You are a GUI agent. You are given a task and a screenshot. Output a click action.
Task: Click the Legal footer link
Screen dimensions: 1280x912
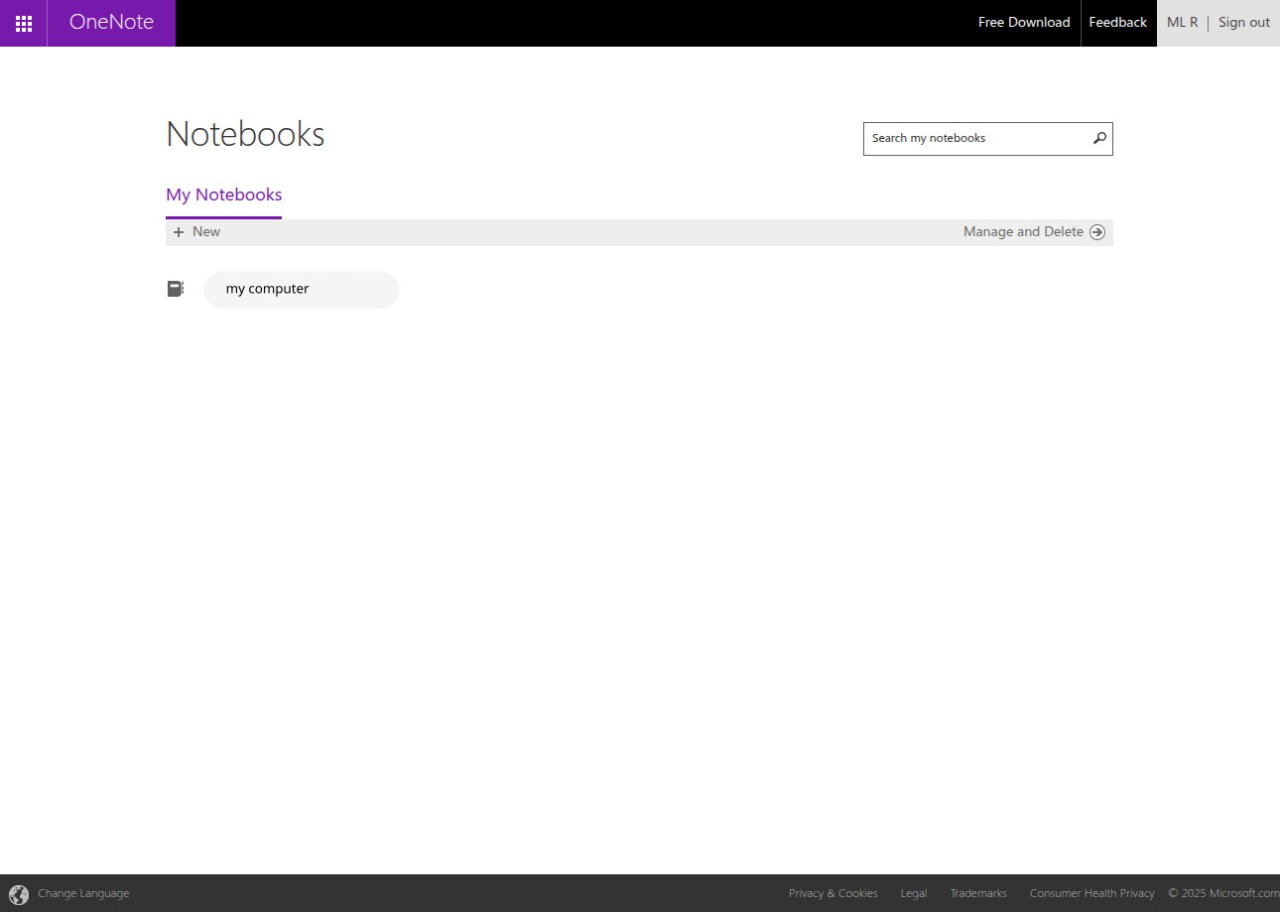click(913, 893)
